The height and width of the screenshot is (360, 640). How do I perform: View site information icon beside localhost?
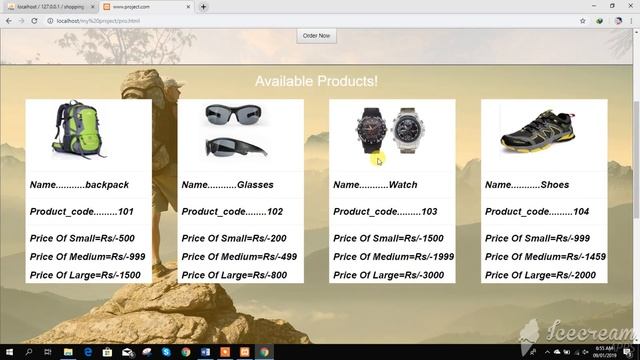(50, 21)
